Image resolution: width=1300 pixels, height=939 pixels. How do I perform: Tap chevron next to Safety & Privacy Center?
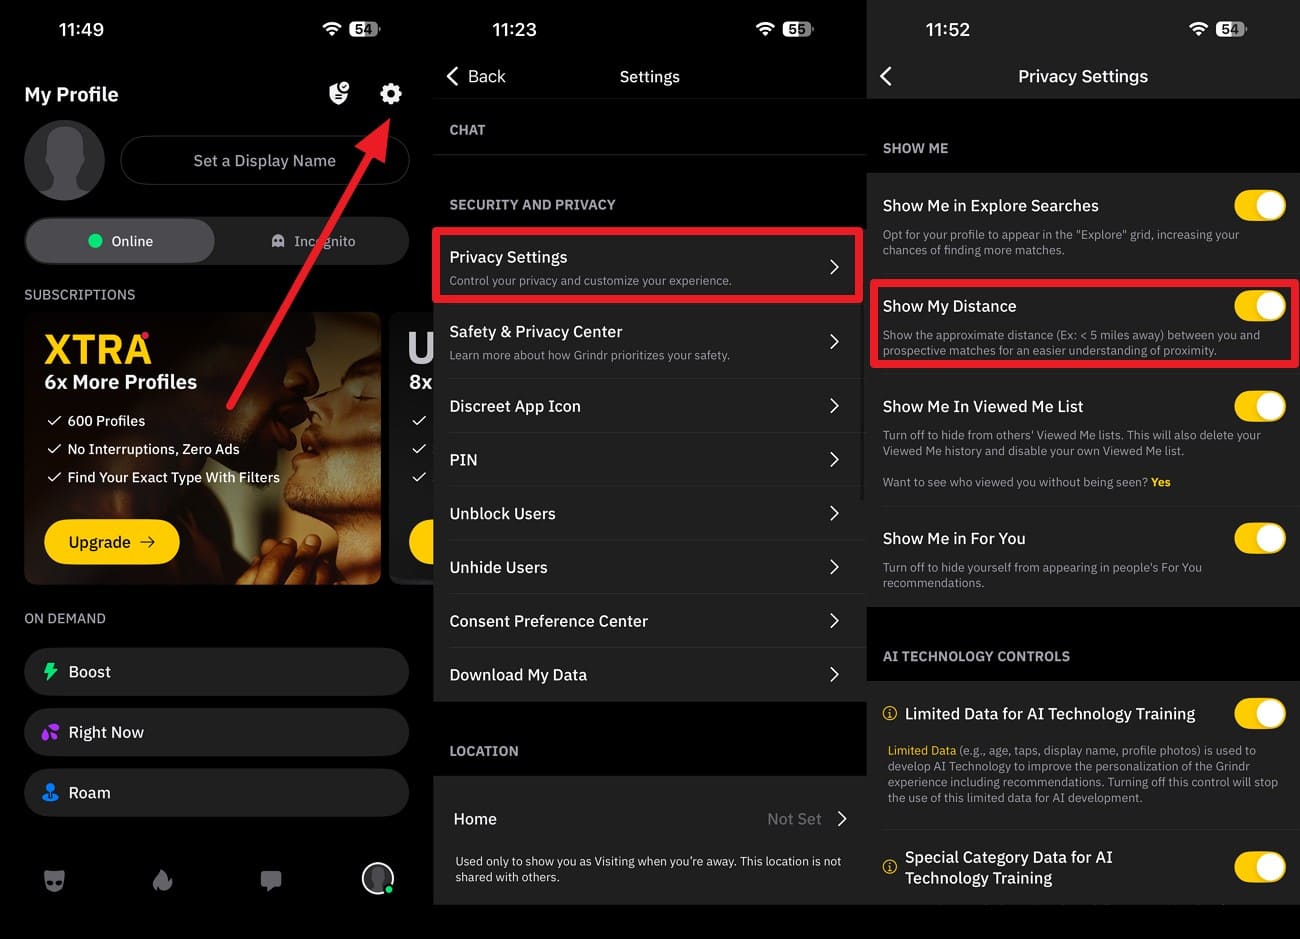834,342
